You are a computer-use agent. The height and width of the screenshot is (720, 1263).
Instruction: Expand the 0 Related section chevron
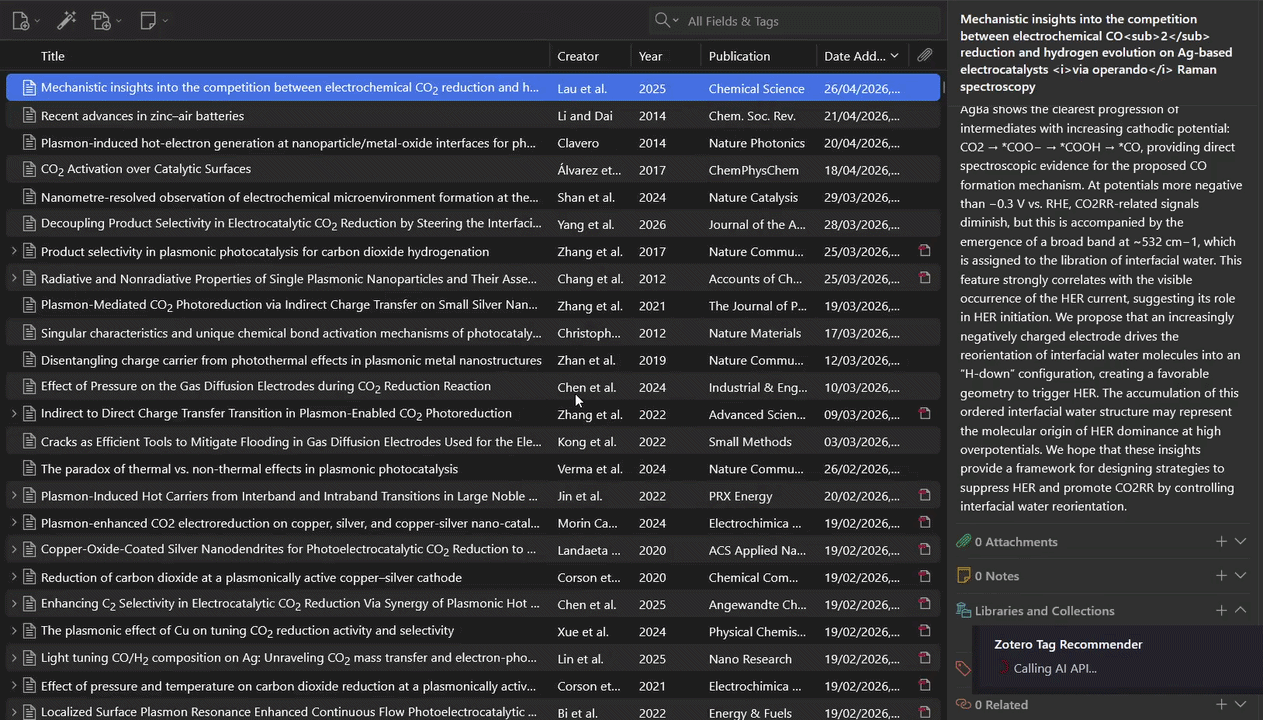[1241, 704]
